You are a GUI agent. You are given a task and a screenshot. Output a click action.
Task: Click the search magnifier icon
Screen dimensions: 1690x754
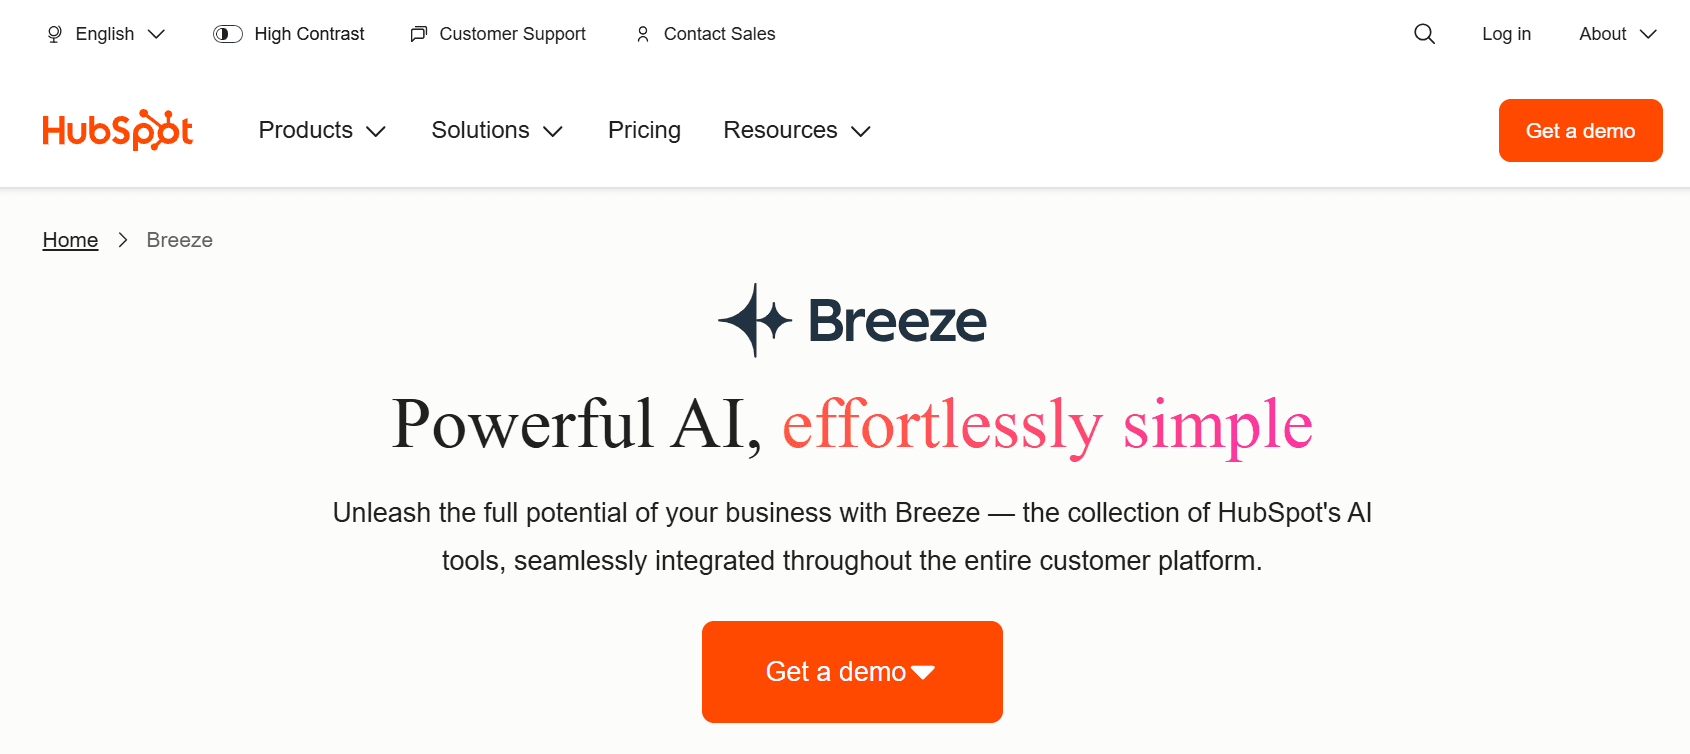pyautogui.click(x=1424, y=33)
